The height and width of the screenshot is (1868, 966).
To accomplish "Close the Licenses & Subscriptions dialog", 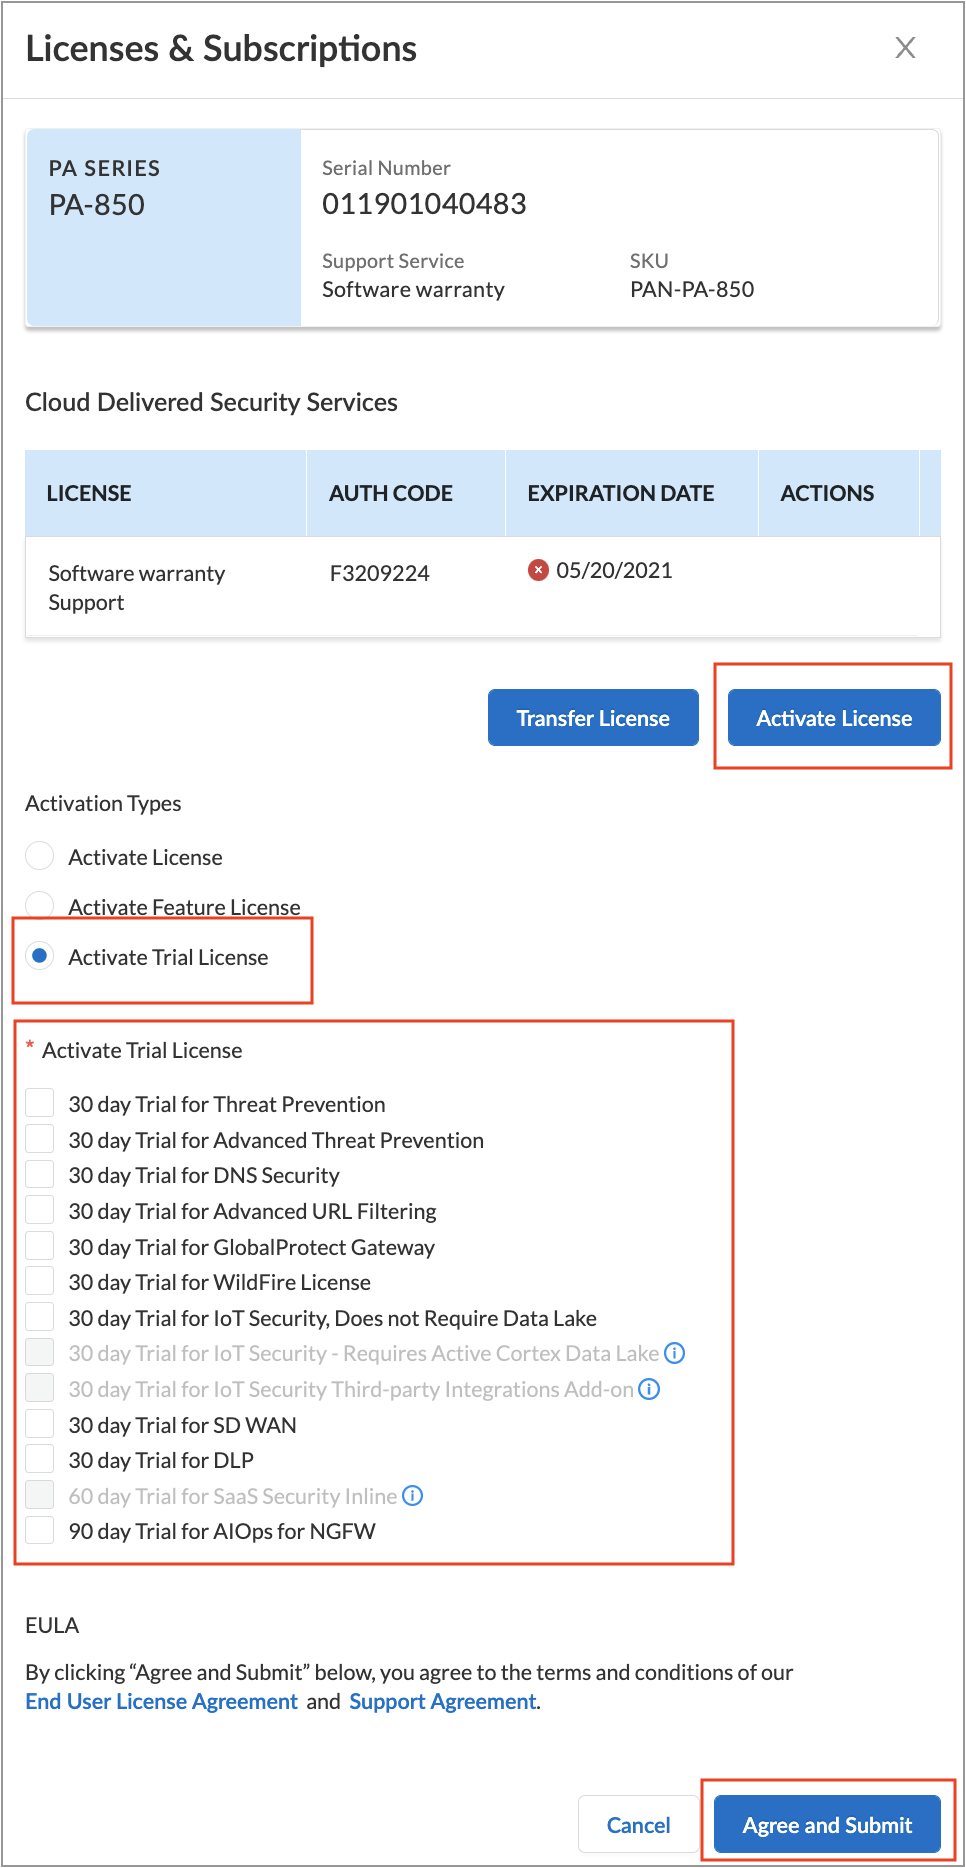I will coord(905,48).
